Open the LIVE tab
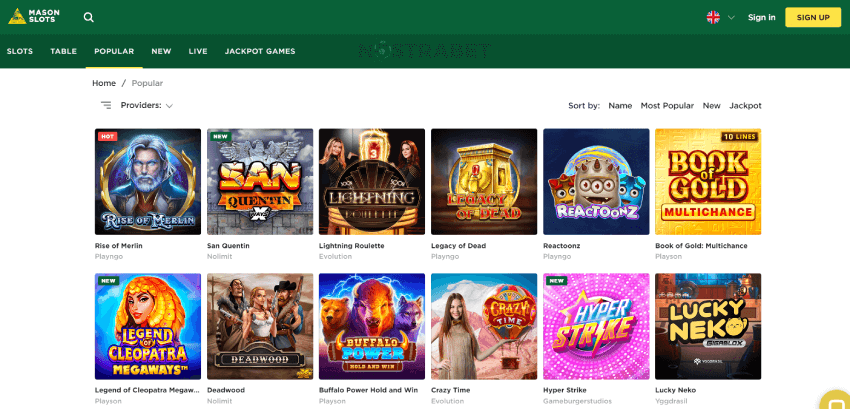 tap(198, 52)
